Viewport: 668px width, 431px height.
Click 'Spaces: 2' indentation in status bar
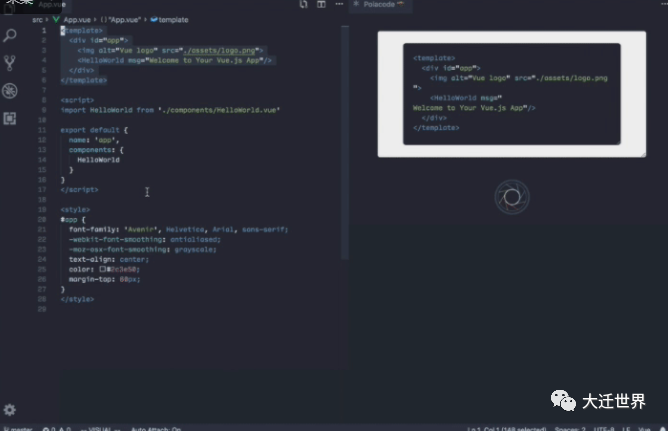coord(570,428)
